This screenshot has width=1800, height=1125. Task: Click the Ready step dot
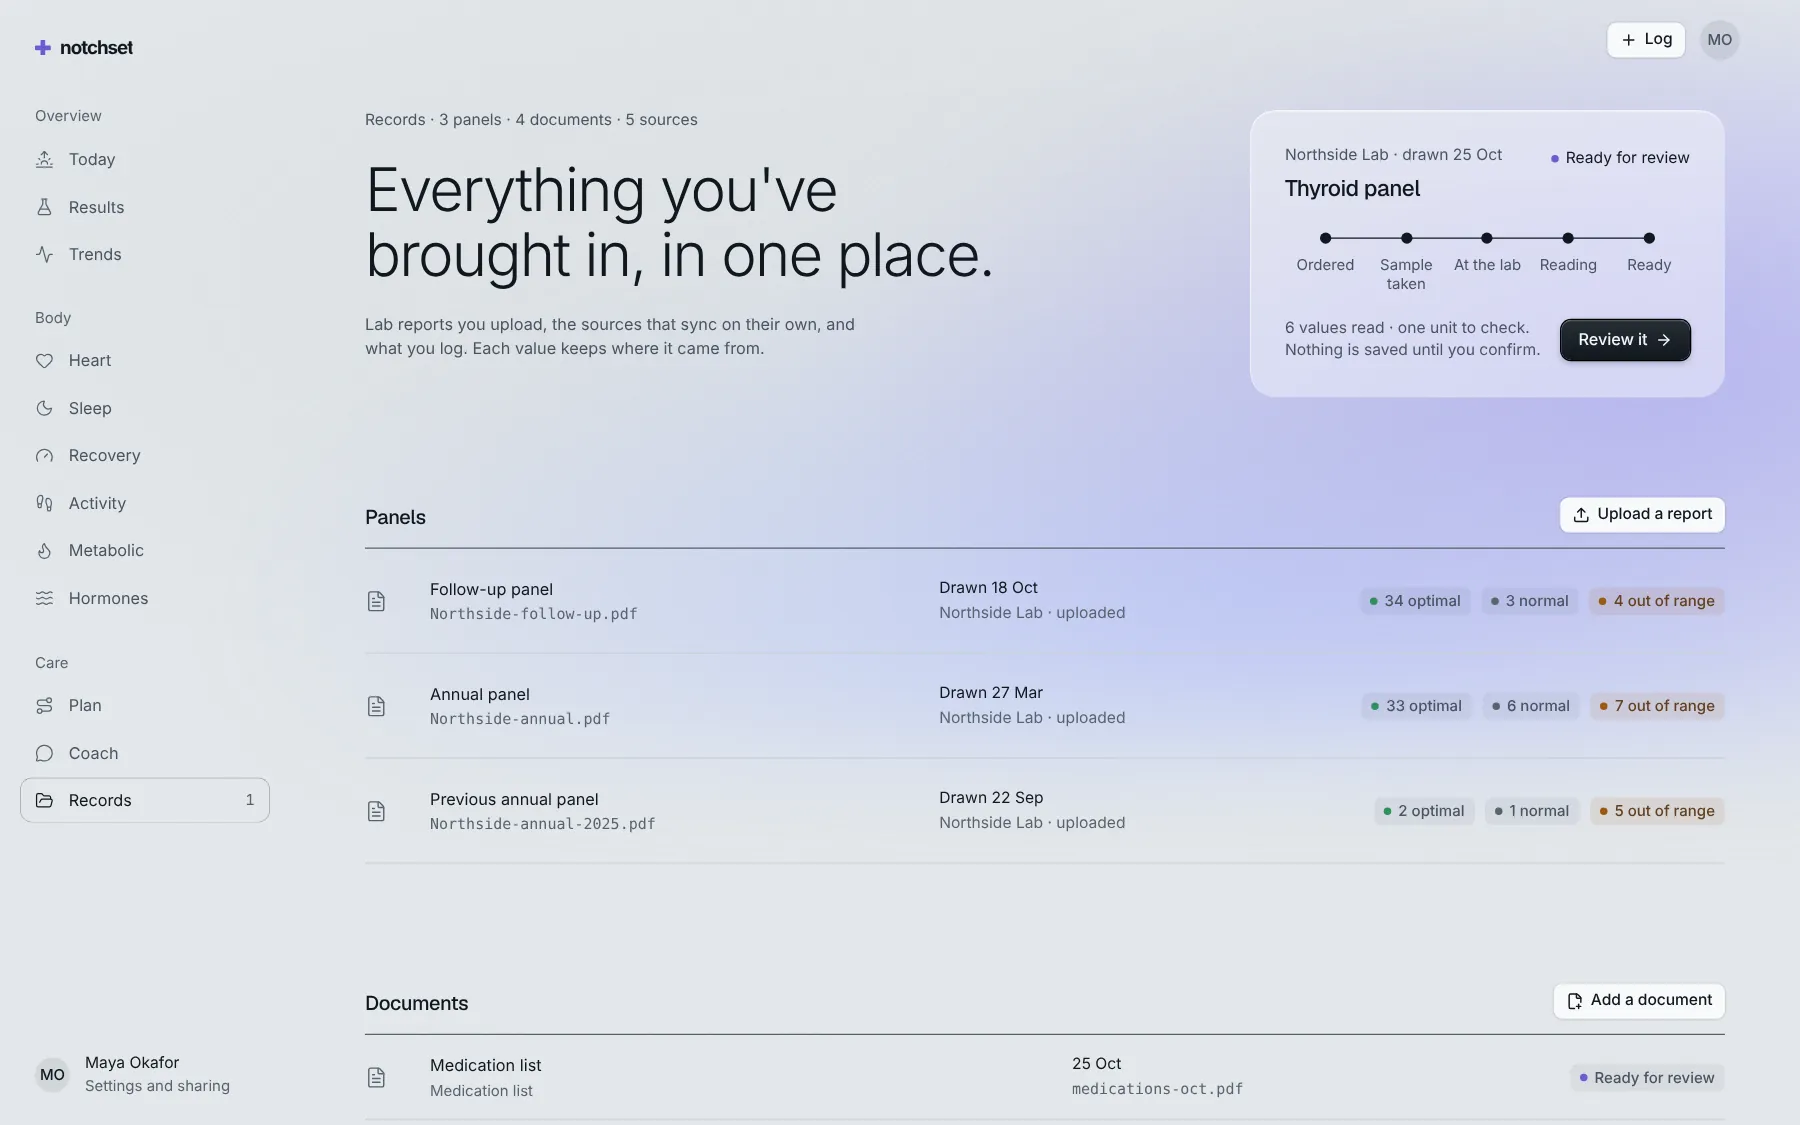(1649, 238)
